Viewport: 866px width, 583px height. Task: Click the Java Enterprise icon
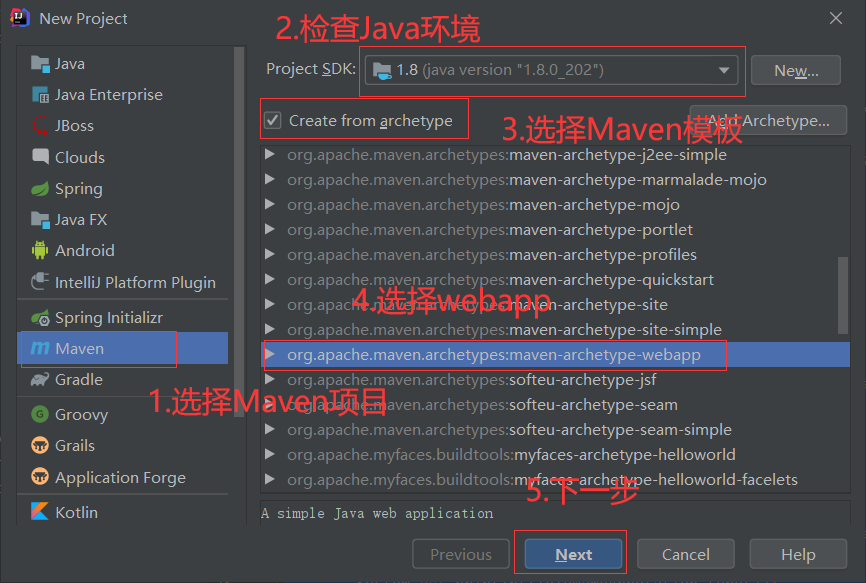(40, 95)
